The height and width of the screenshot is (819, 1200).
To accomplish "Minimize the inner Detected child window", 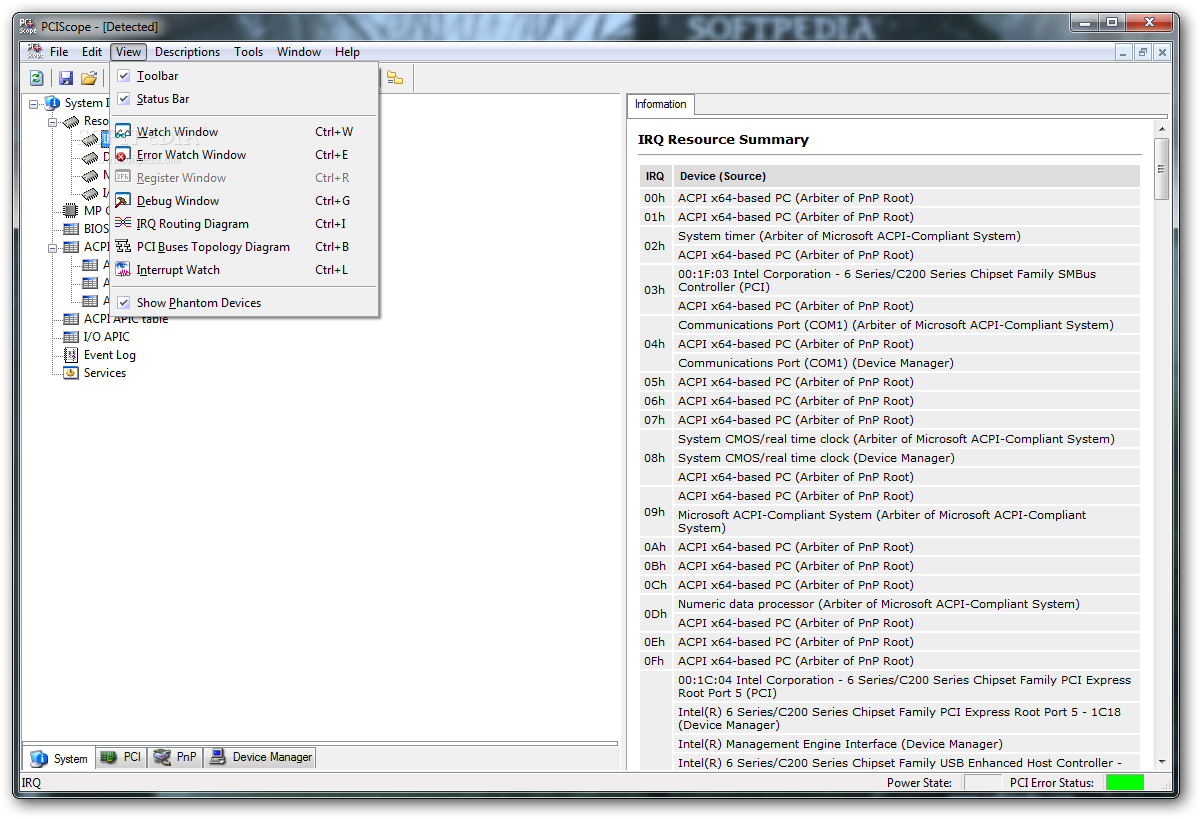I will point(1125,52).
